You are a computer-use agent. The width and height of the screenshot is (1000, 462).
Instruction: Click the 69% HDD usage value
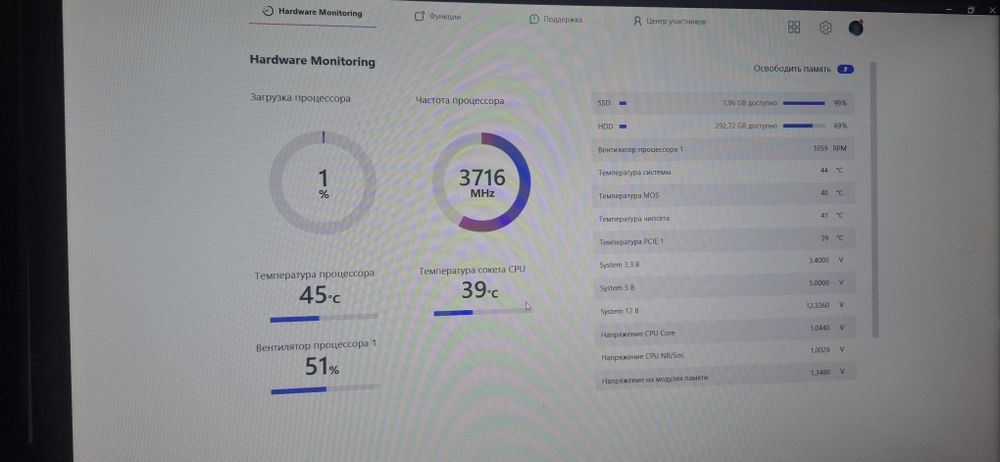pyautogui.click(x=840, y=126)
